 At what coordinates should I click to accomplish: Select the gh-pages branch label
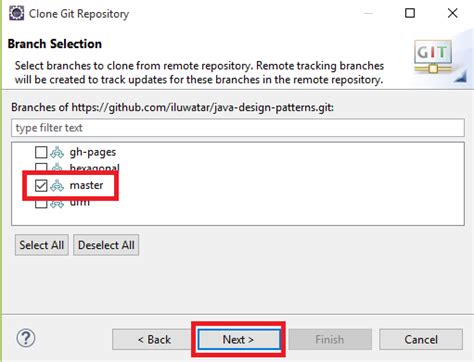point(93,152)
